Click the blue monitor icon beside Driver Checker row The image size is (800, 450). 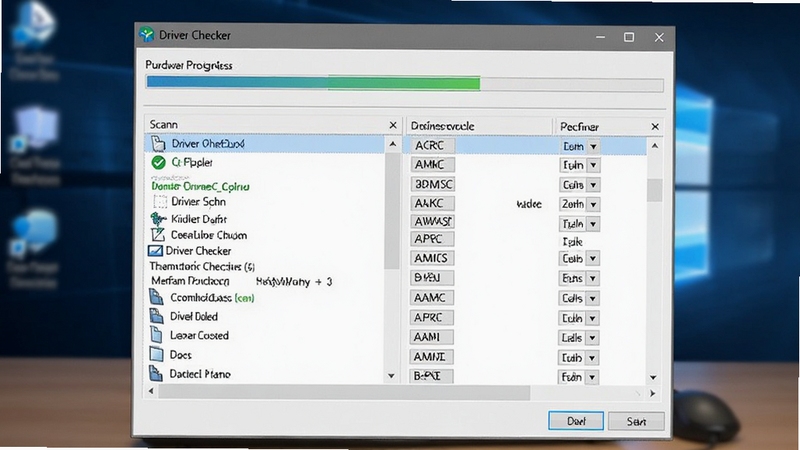[155, 251]
